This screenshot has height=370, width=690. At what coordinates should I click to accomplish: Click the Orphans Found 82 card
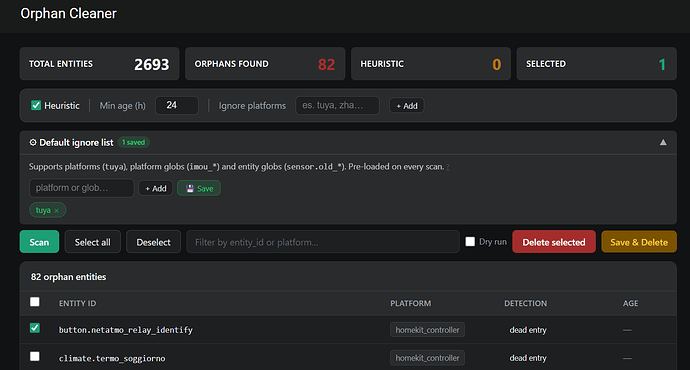[265, 64]
